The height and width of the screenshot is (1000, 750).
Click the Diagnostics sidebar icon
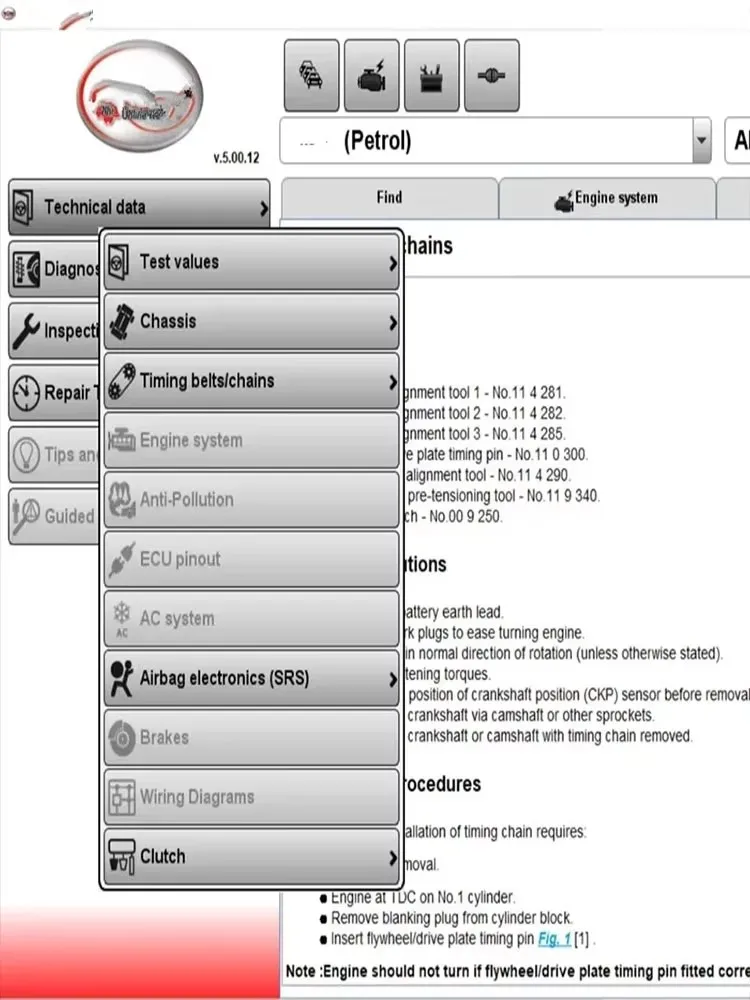point(26,268)
